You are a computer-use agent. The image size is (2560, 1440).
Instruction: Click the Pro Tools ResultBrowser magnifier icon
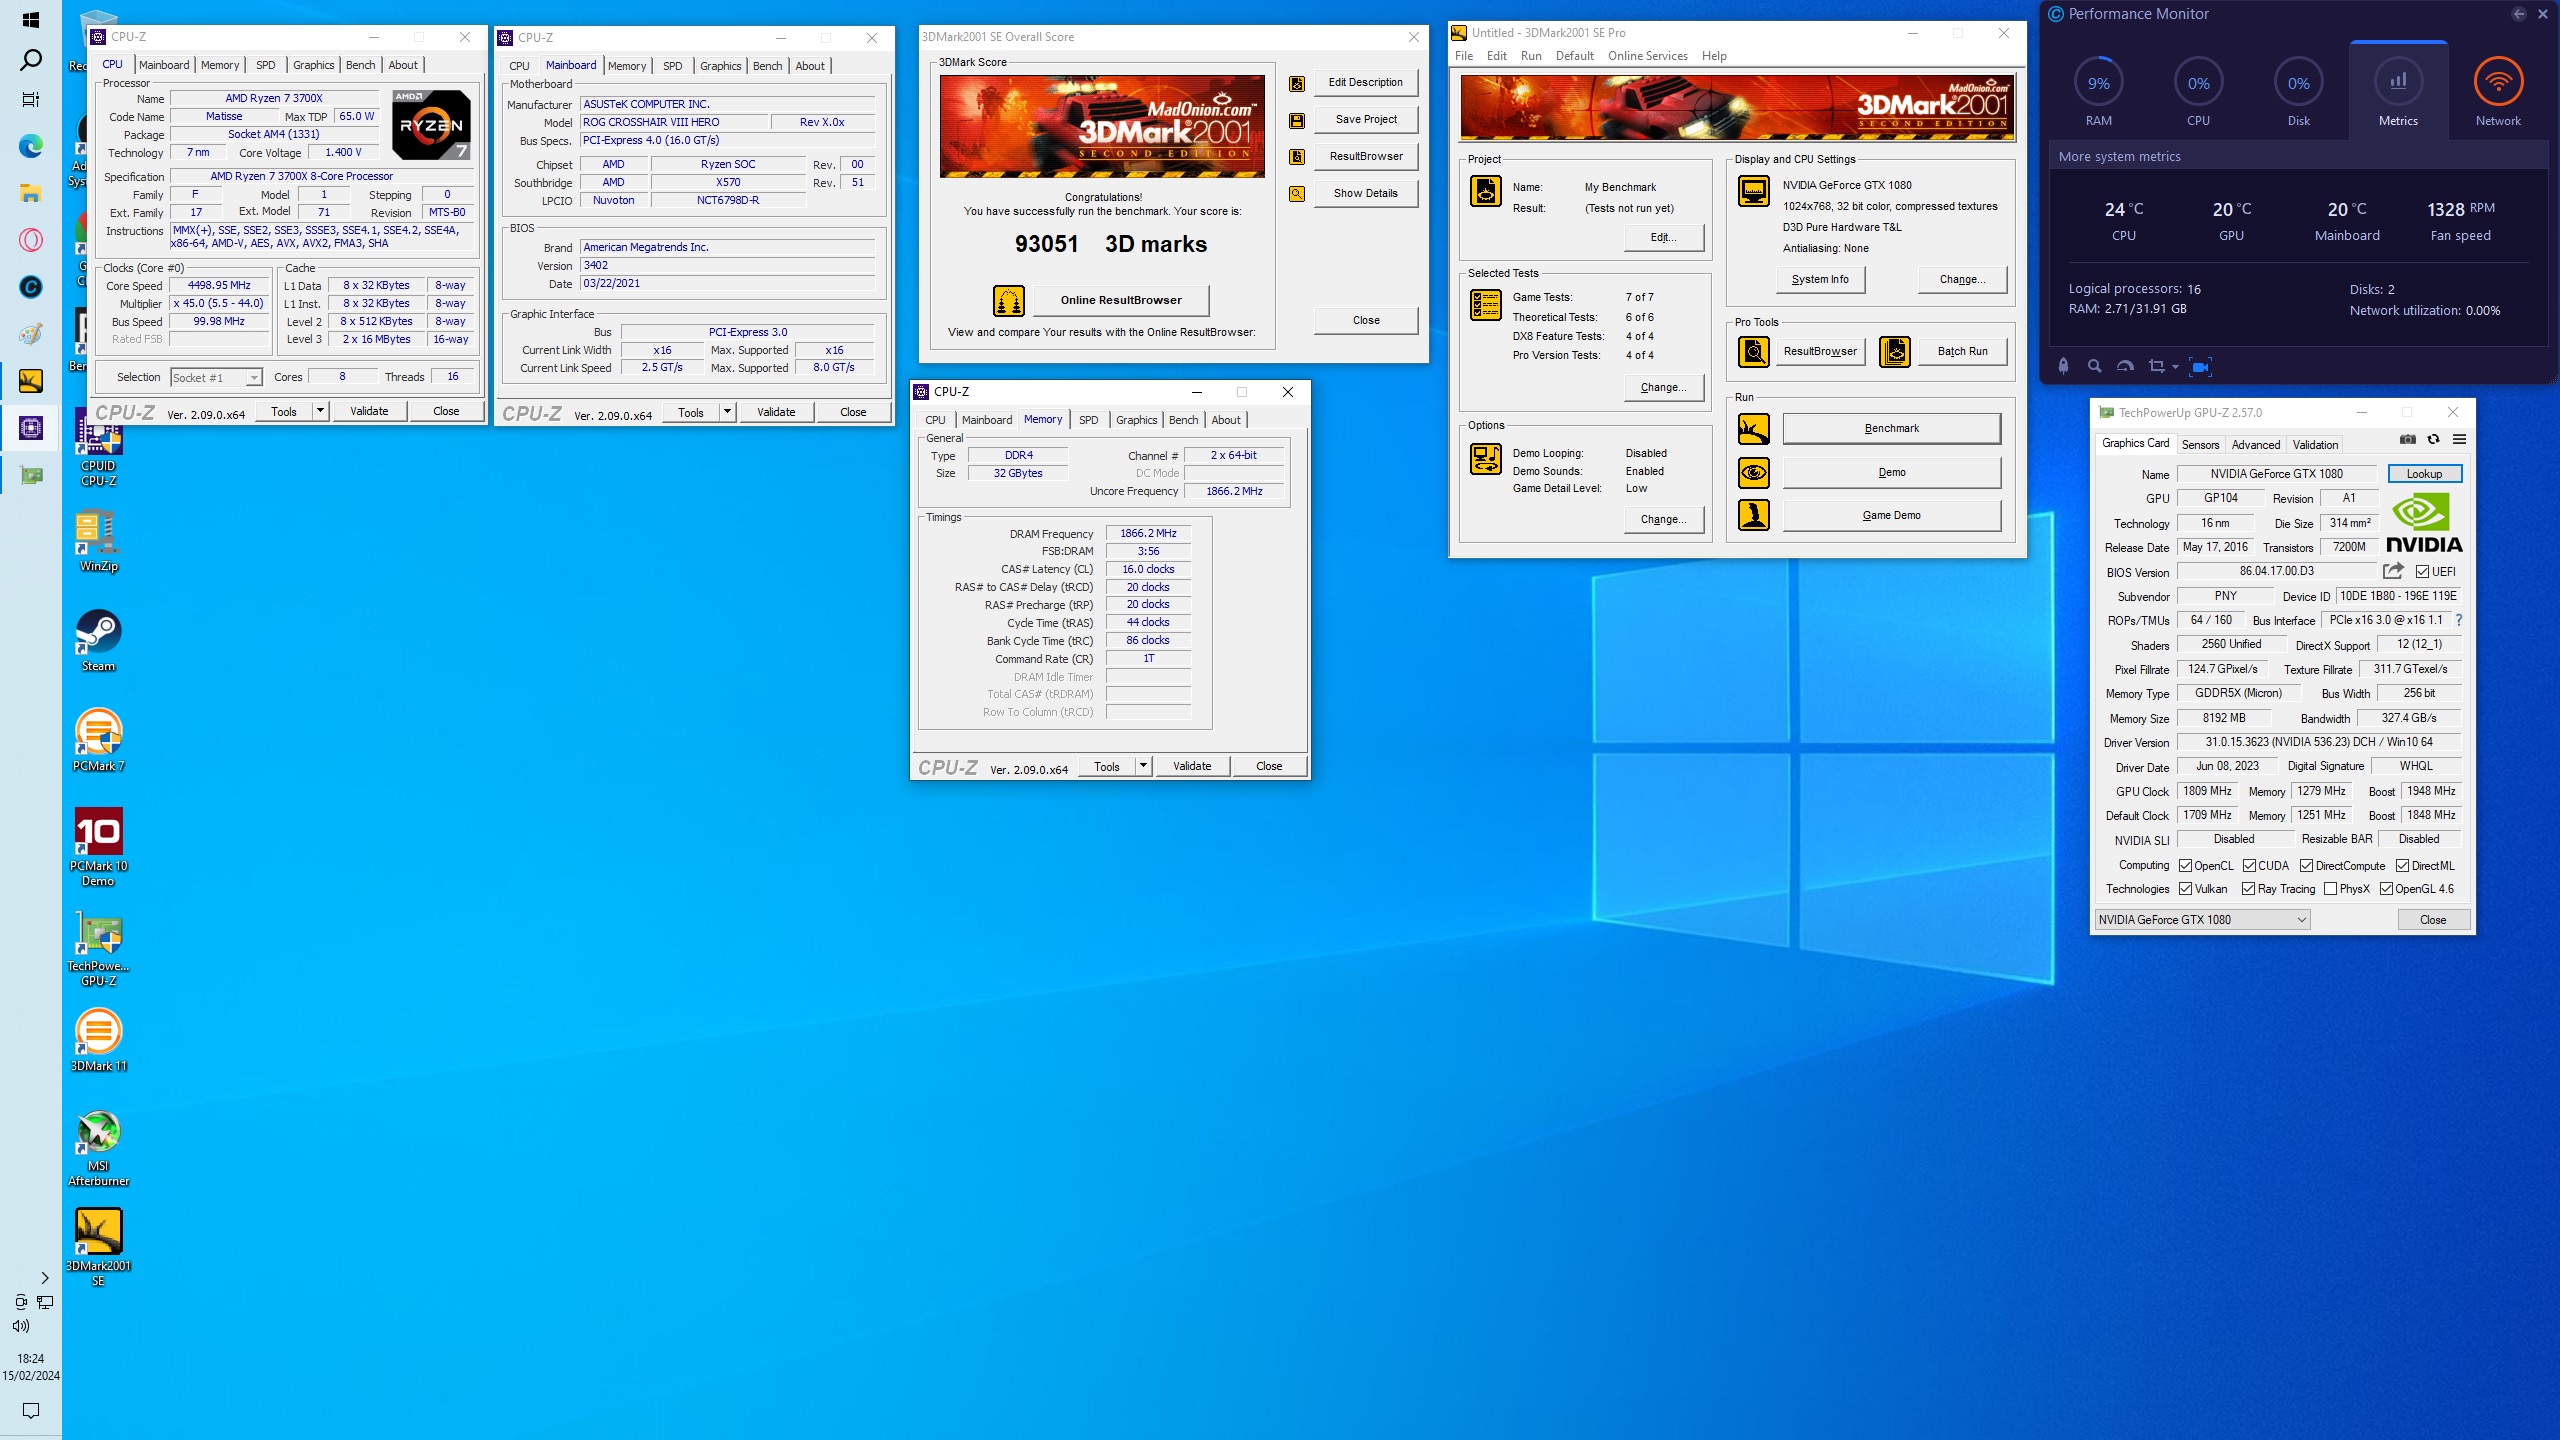(1754, 351)
